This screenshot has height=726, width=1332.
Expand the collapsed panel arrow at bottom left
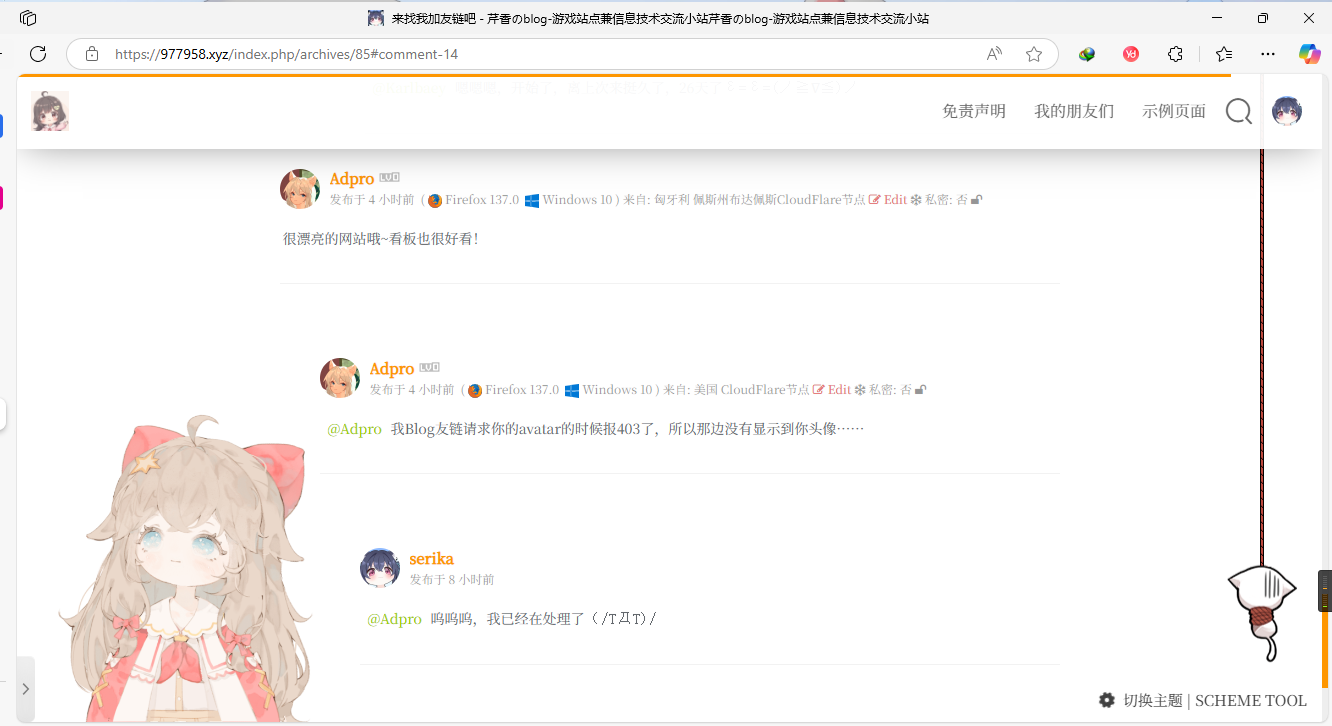[25, 688]
